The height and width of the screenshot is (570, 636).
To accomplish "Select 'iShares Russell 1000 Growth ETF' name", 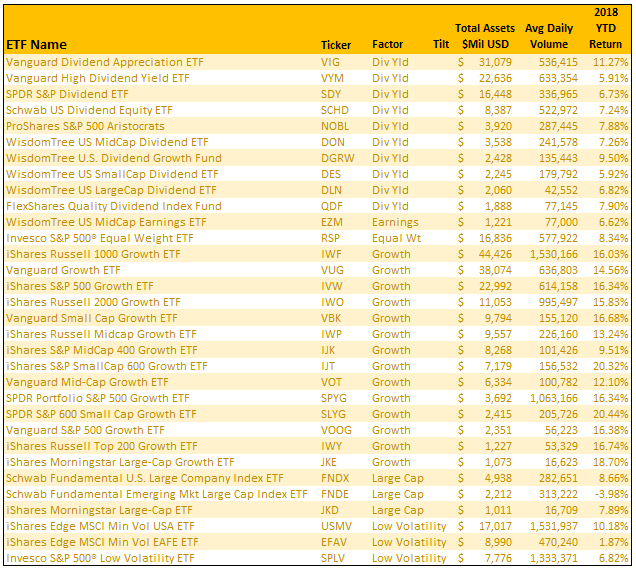I will coord(93,254).
